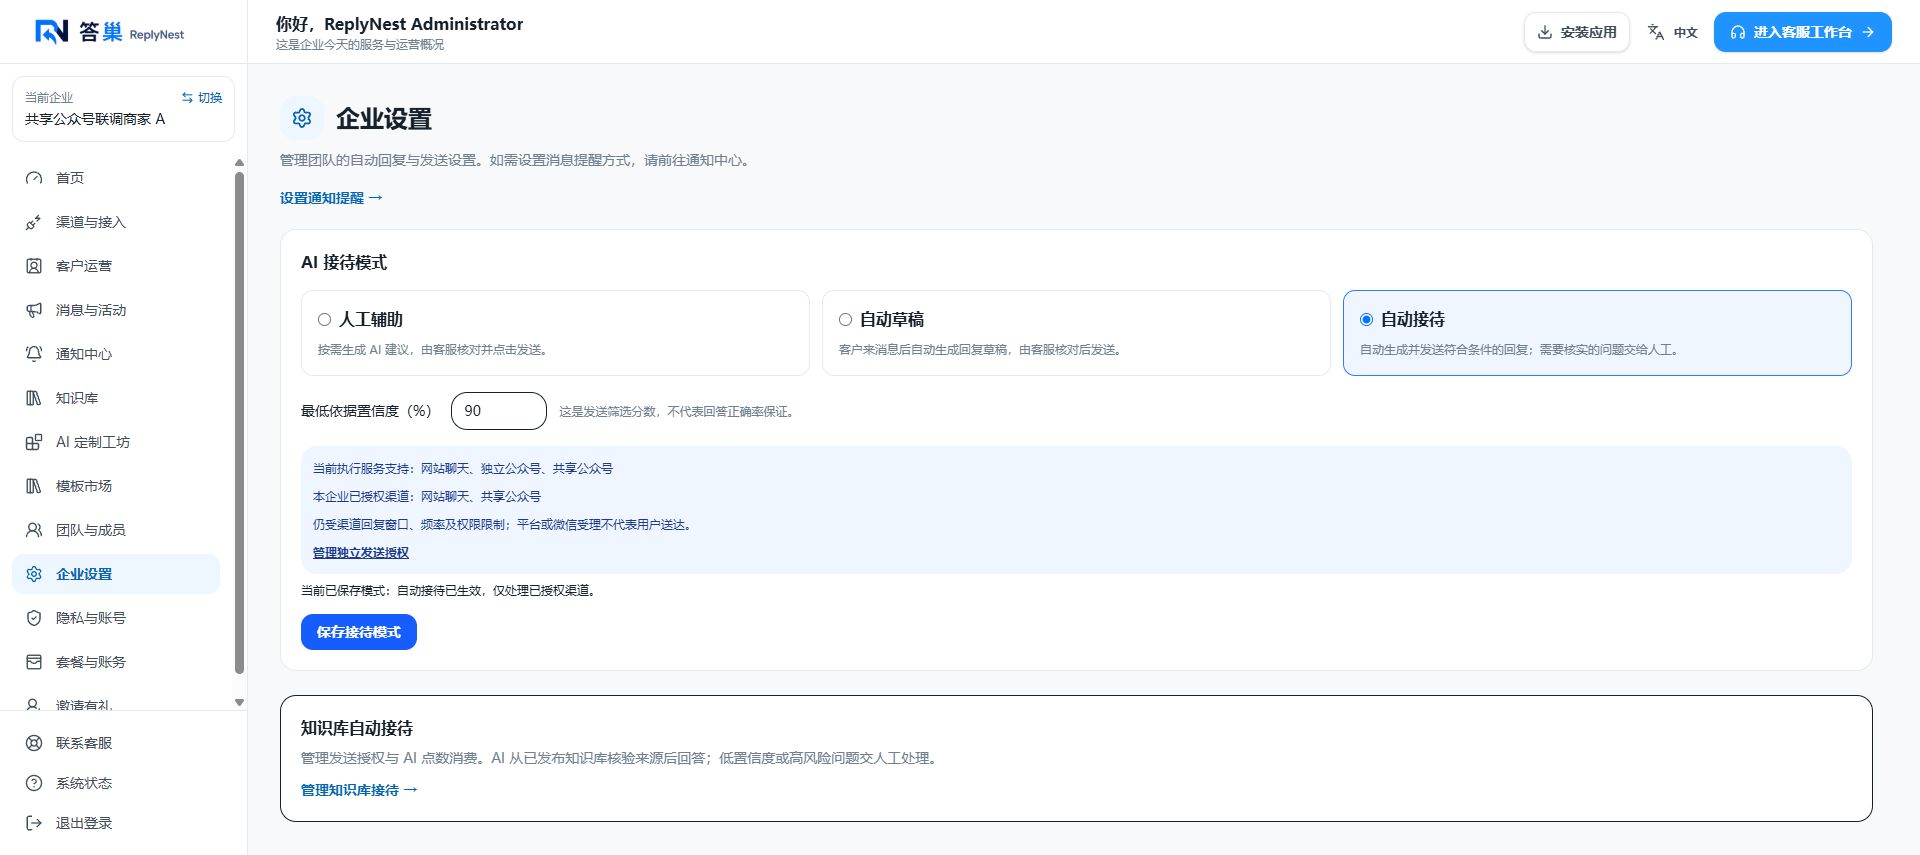This screenshot has width=1920, height=855.
Task: Click the 最低依据置信度 input field
Action: (x=499, y=411)
